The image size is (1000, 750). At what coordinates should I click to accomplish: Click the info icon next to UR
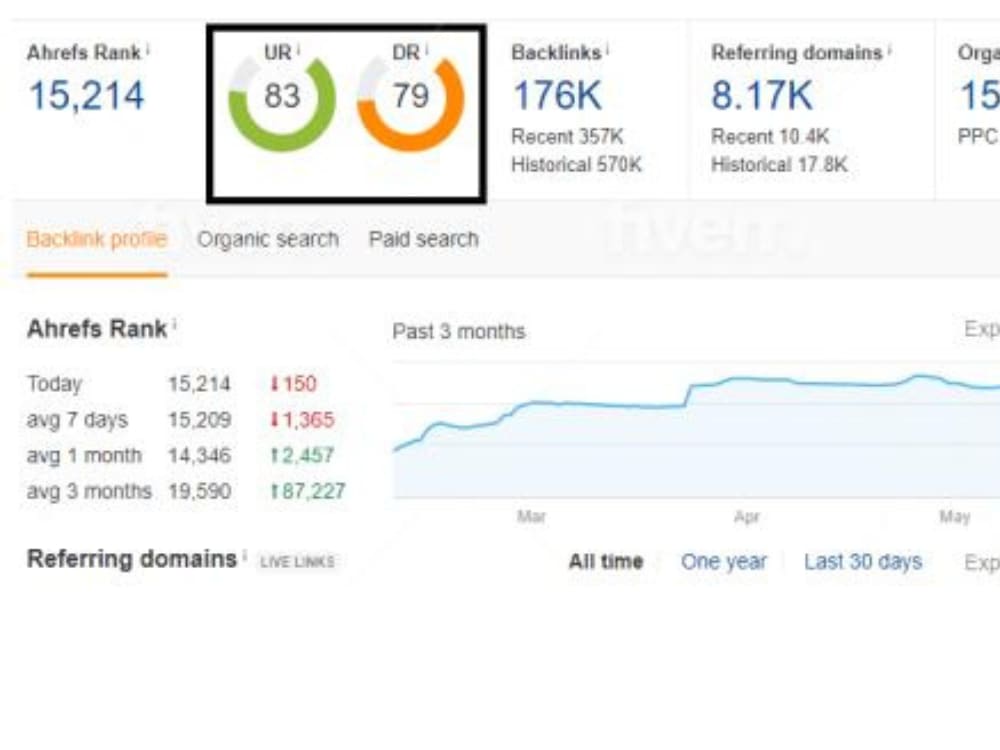tap(298, 48)
